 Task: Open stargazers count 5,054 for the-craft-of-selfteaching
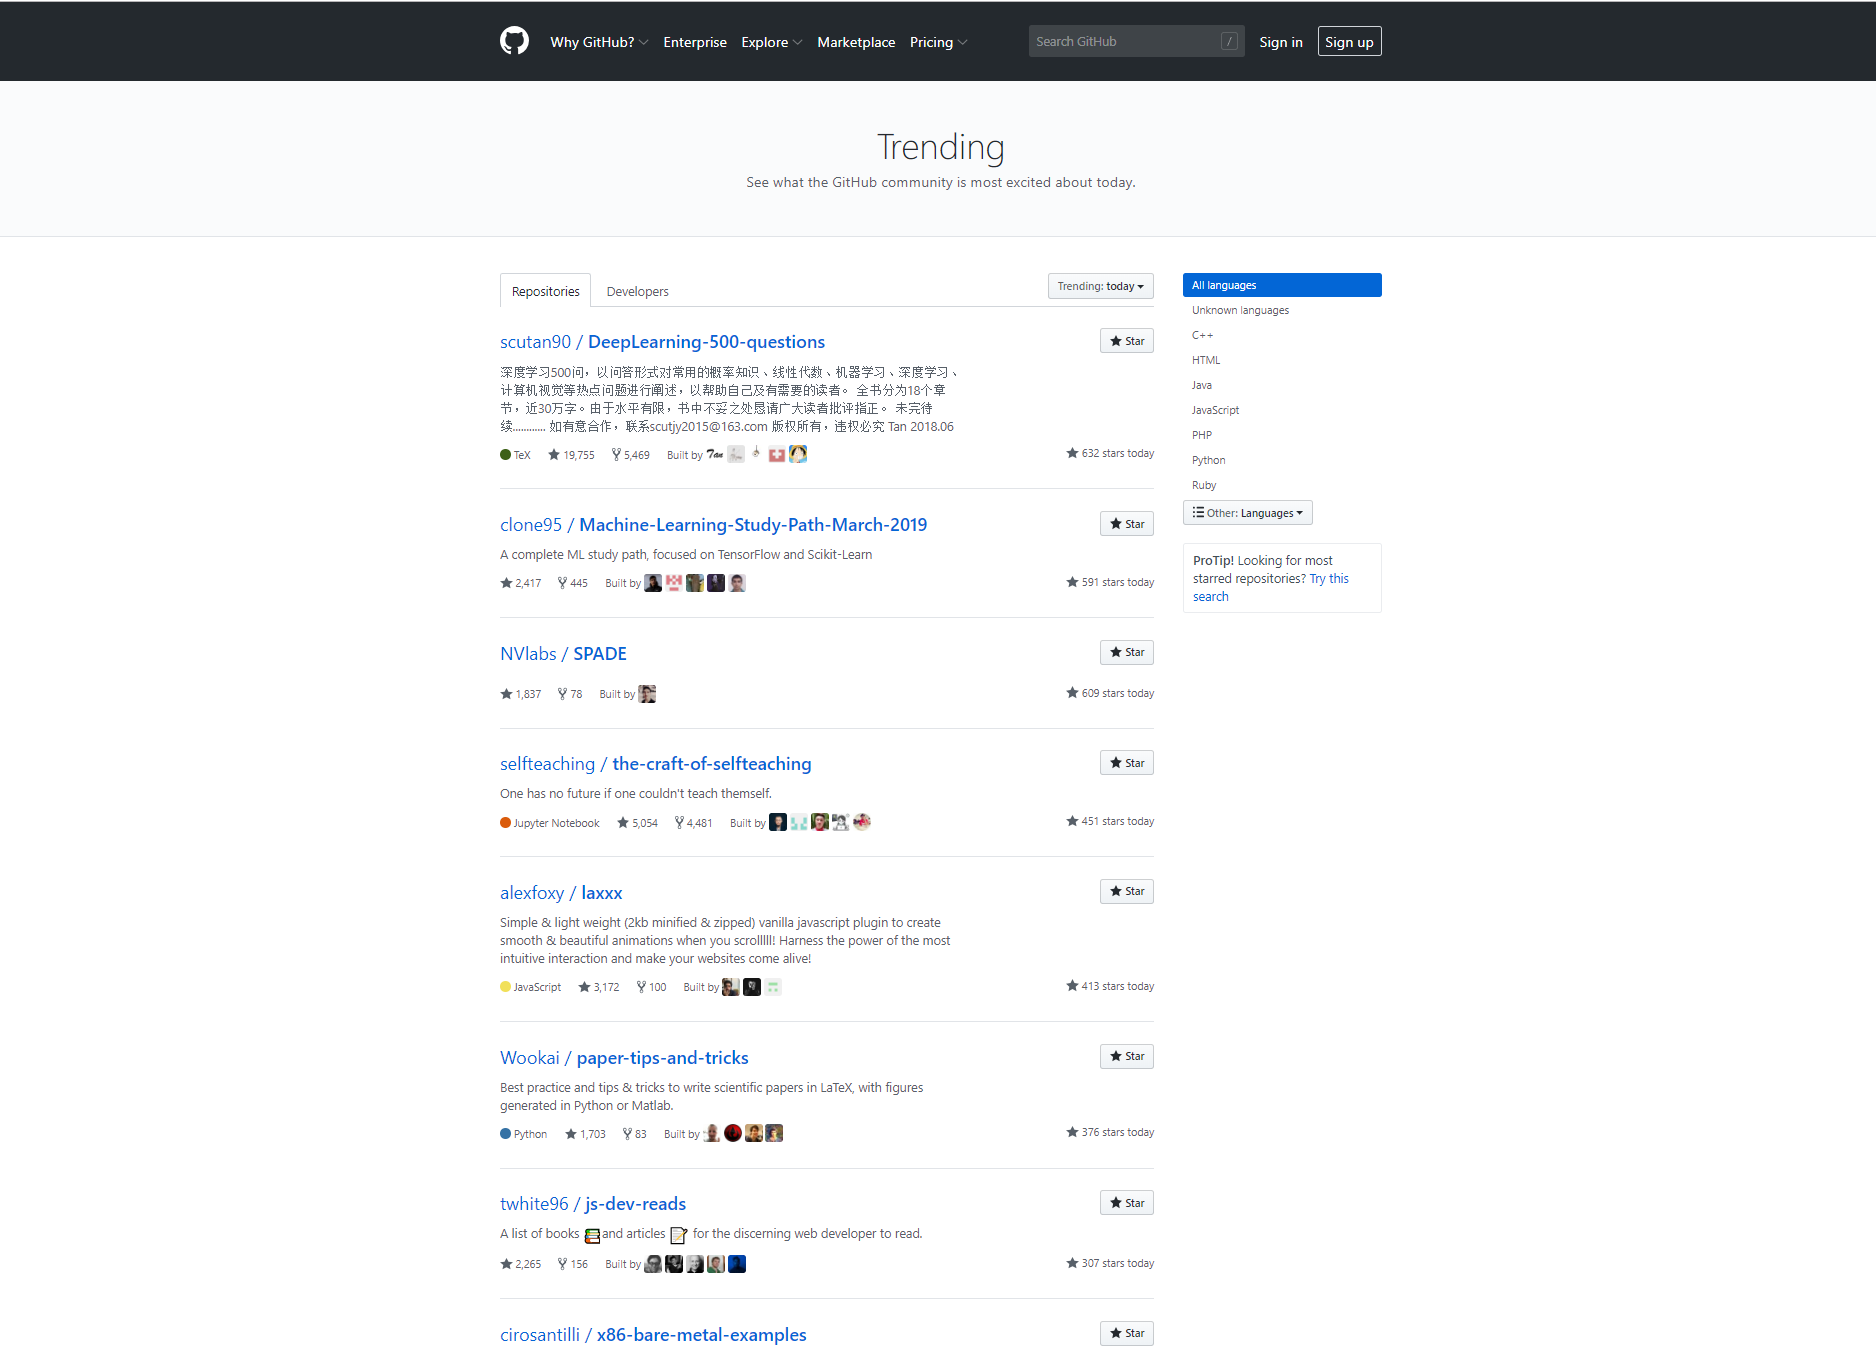638,823
